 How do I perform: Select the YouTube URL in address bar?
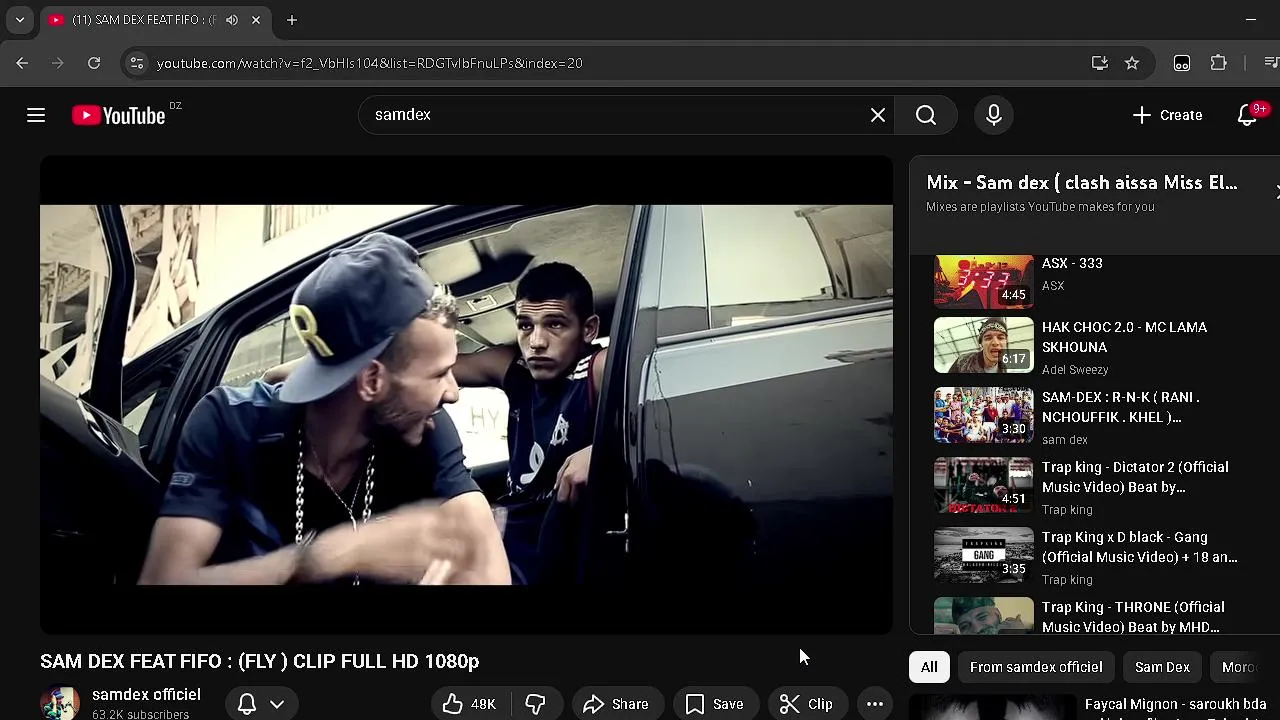pos(370,63)
